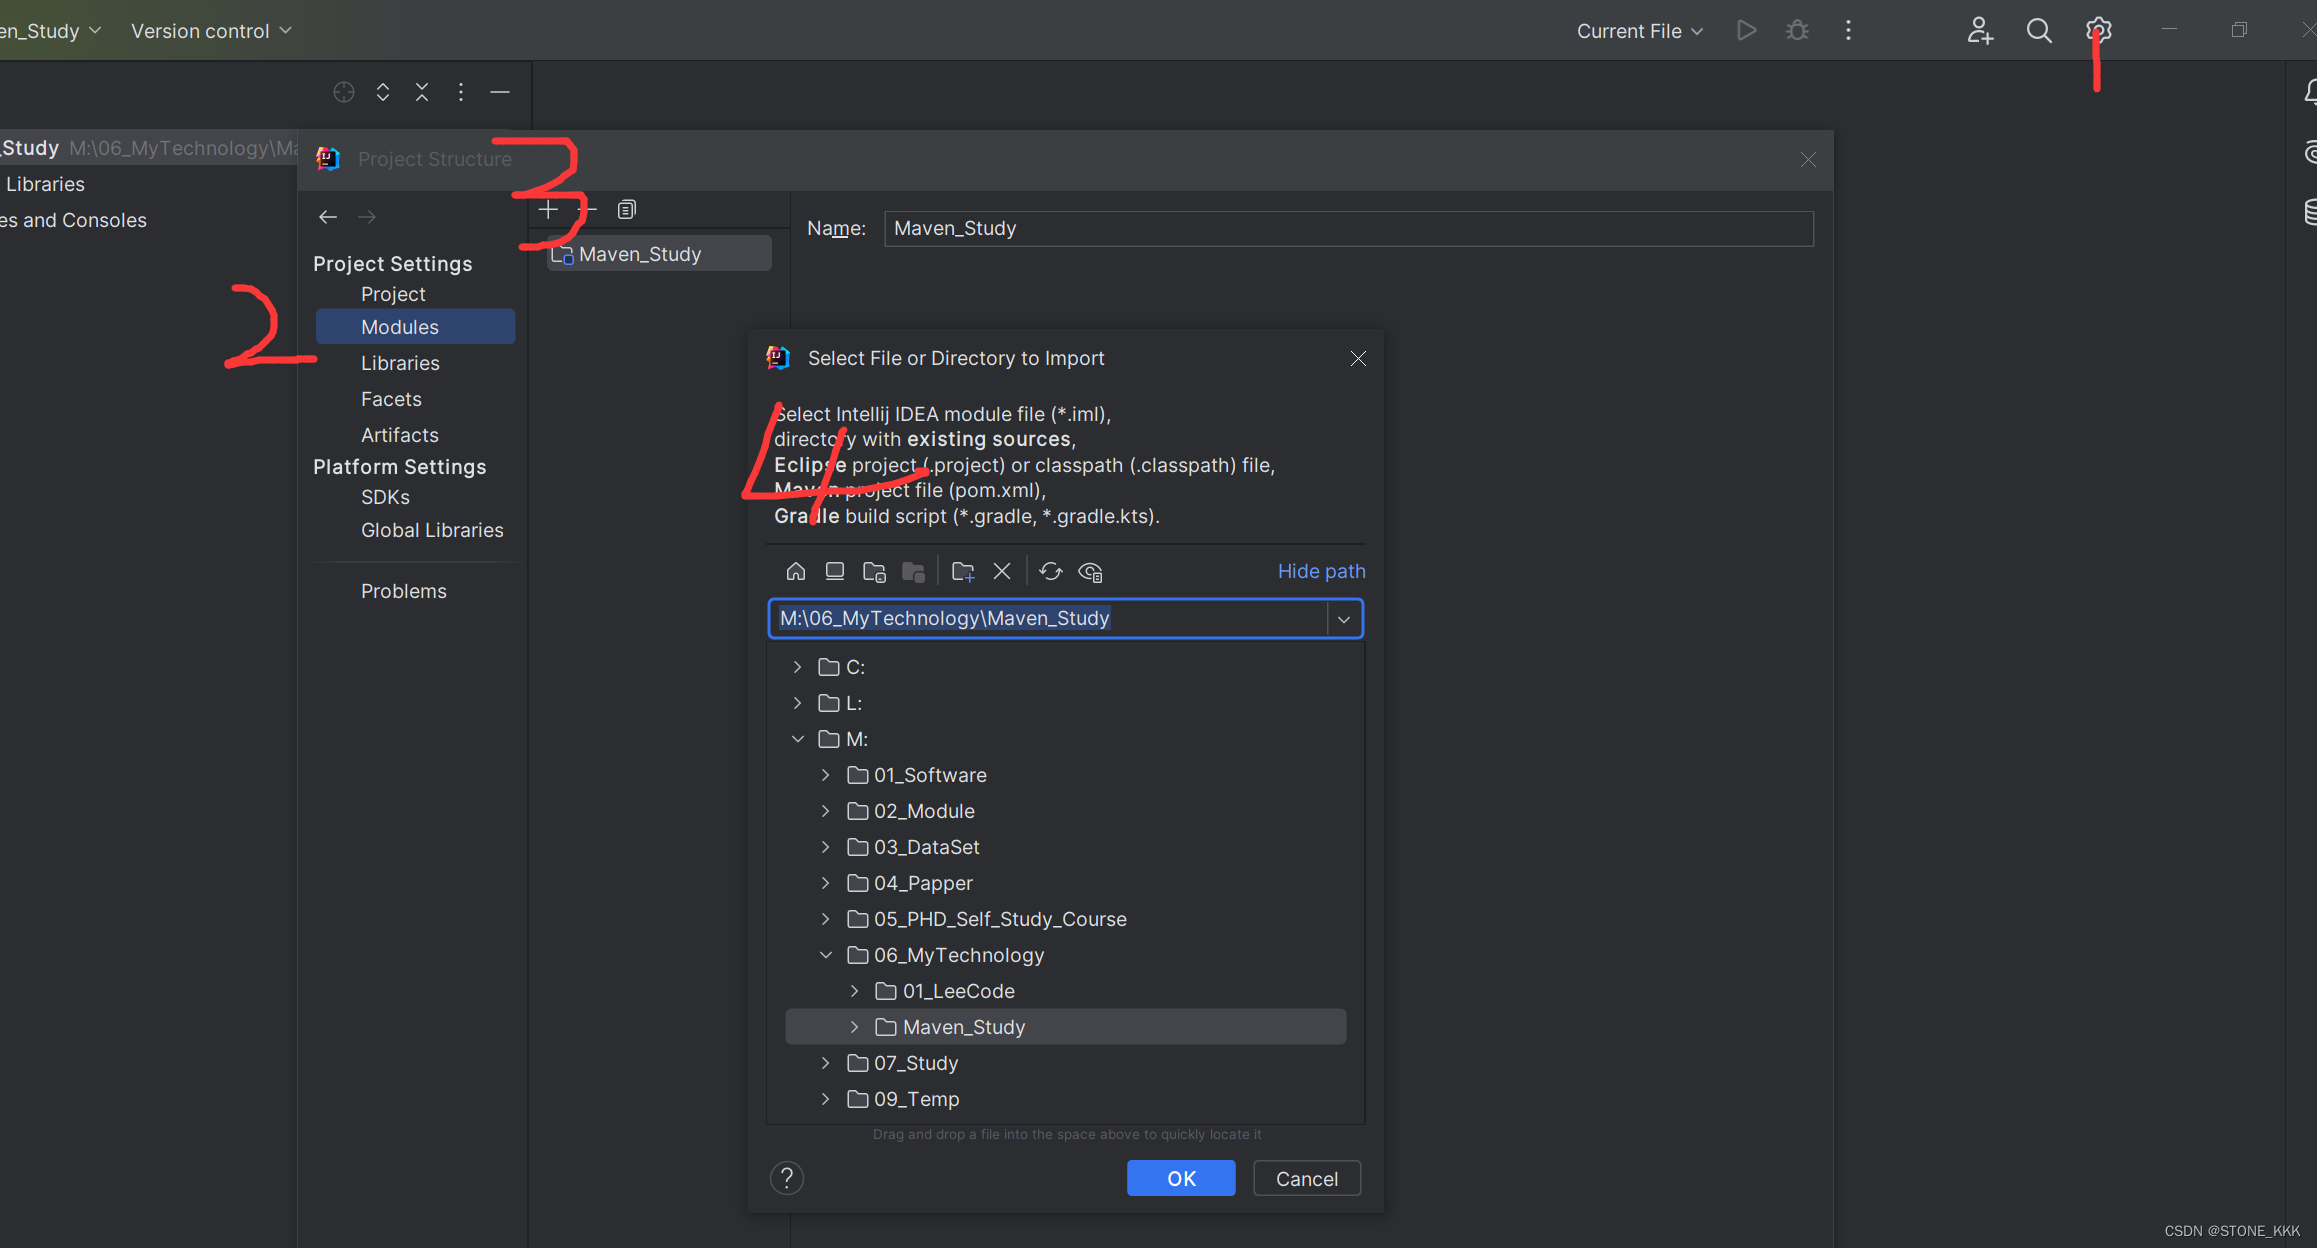The width and height of the screenshot is (2317, 1248).
Task: Expand the Maven_Study folder in tree
Action: coord(854,1027)
